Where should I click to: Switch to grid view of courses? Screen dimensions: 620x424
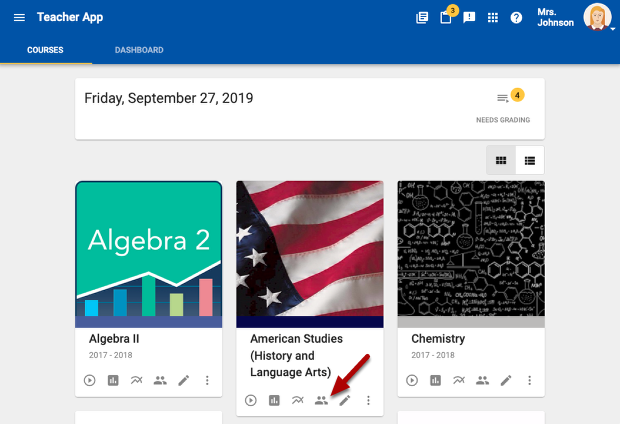(x=501, y=160)
